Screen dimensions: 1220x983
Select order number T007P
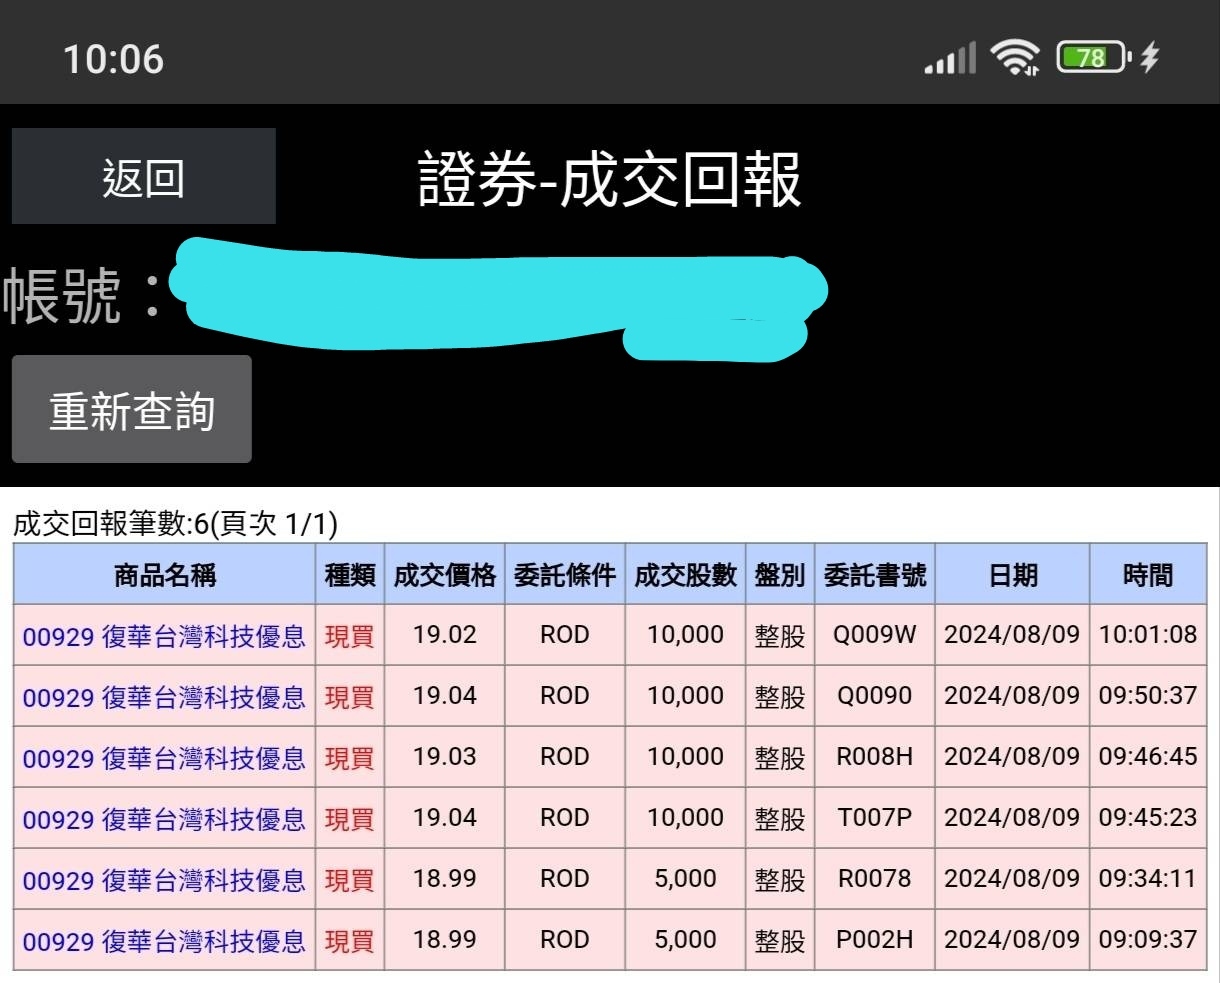(875, 818)
